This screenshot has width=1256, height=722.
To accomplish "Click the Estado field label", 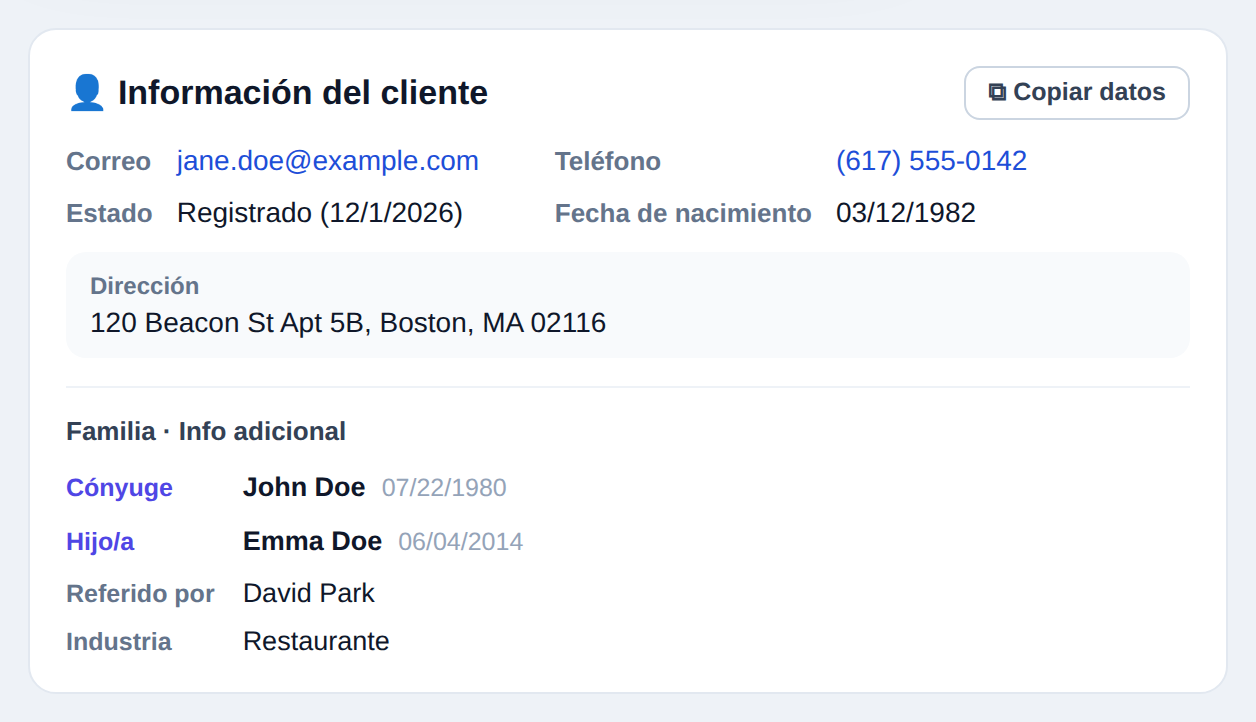I will point(109,214).
